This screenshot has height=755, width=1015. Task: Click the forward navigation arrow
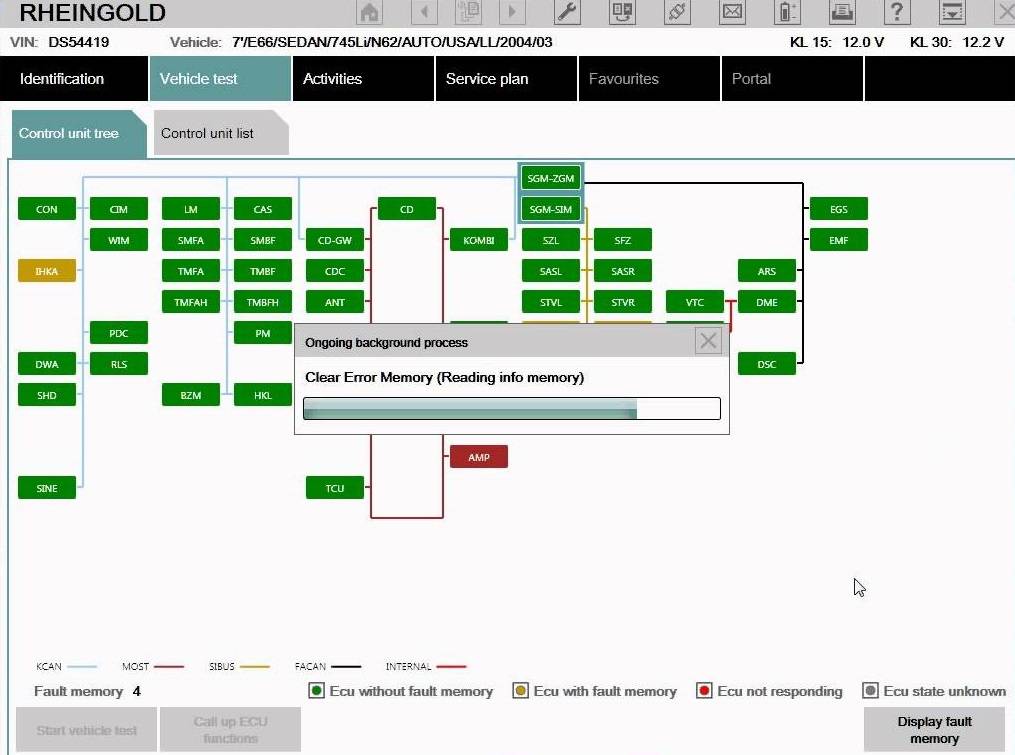512,12
